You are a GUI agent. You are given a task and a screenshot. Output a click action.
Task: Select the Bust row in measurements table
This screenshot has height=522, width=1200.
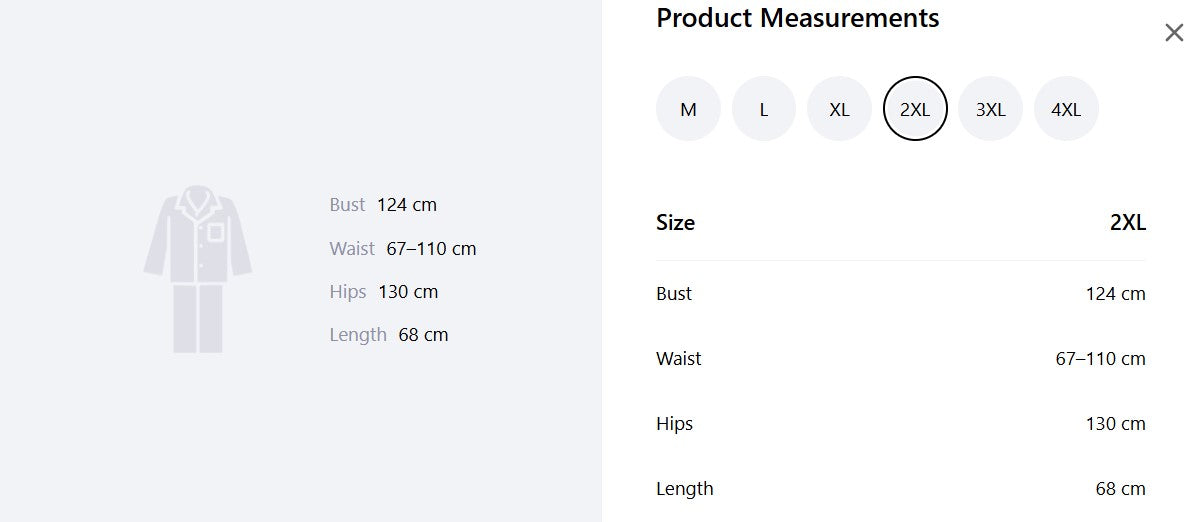901,294
